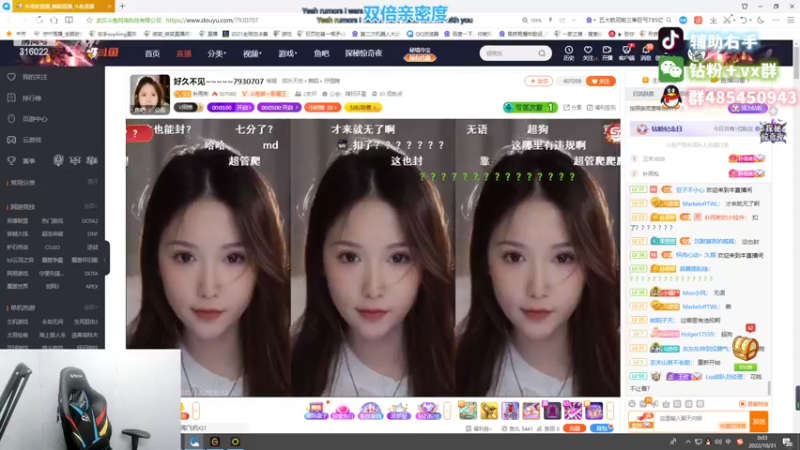Open 英雄联盟 in sidebar game list
Screen dimensions: 800x450
pos(17,221)
